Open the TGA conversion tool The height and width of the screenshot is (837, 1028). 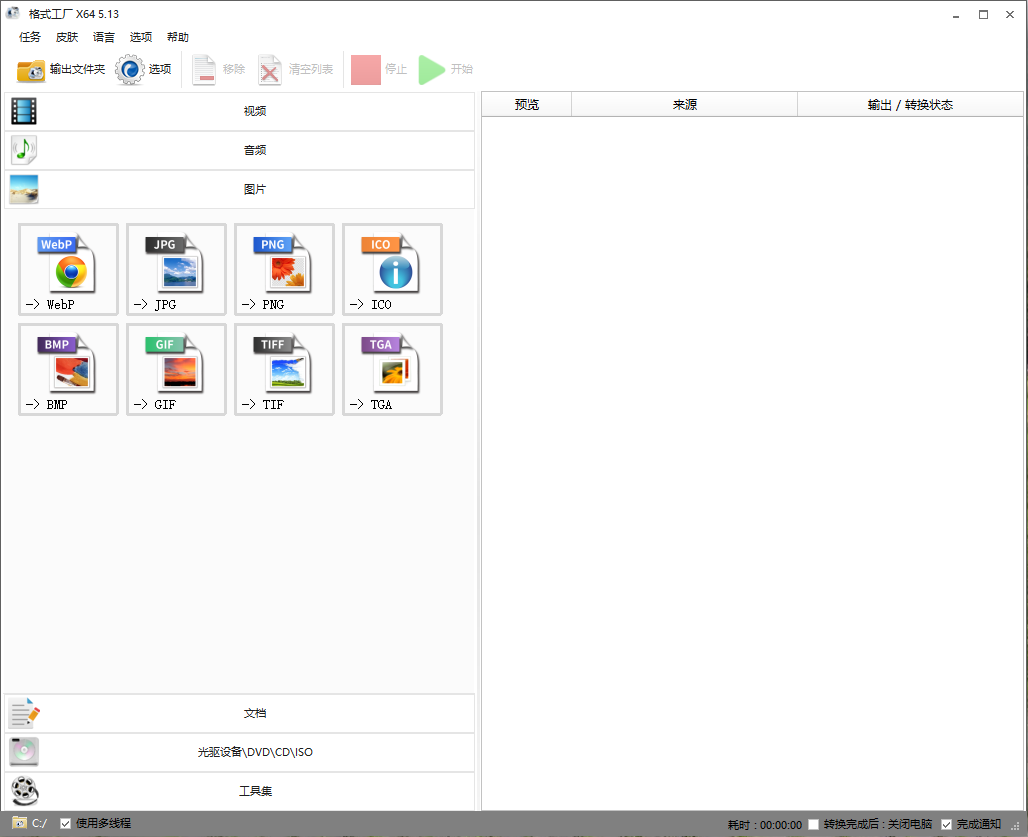coord(391,369)
